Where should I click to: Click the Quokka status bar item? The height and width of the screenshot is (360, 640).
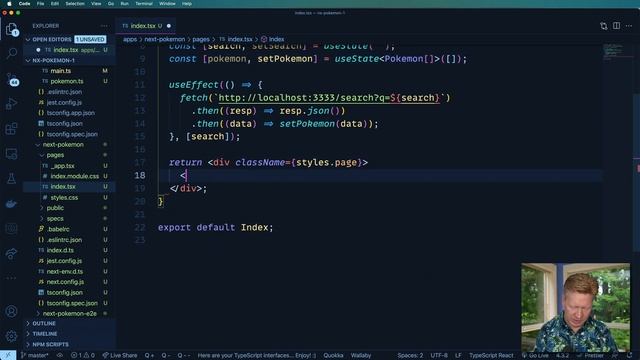pos(333,356)
